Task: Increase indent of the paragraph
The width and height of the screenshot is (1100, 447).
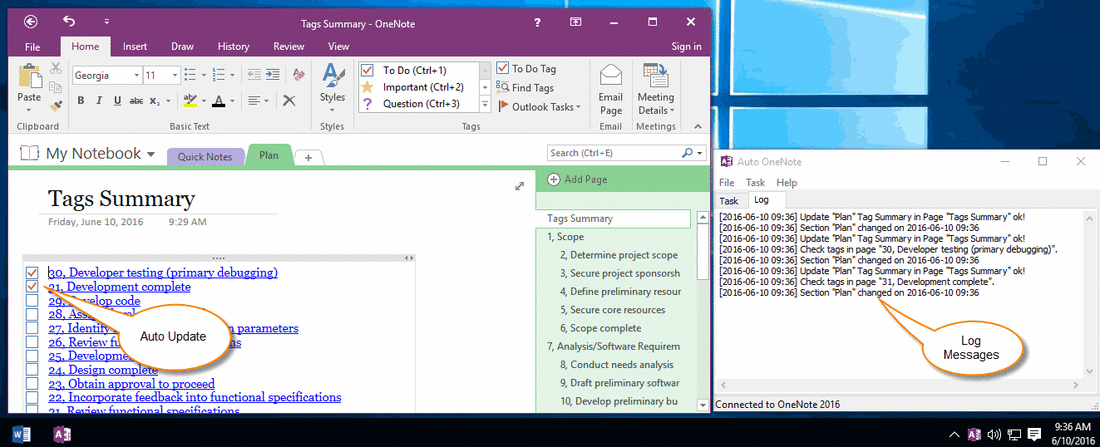Action: [x=272, y=74]
